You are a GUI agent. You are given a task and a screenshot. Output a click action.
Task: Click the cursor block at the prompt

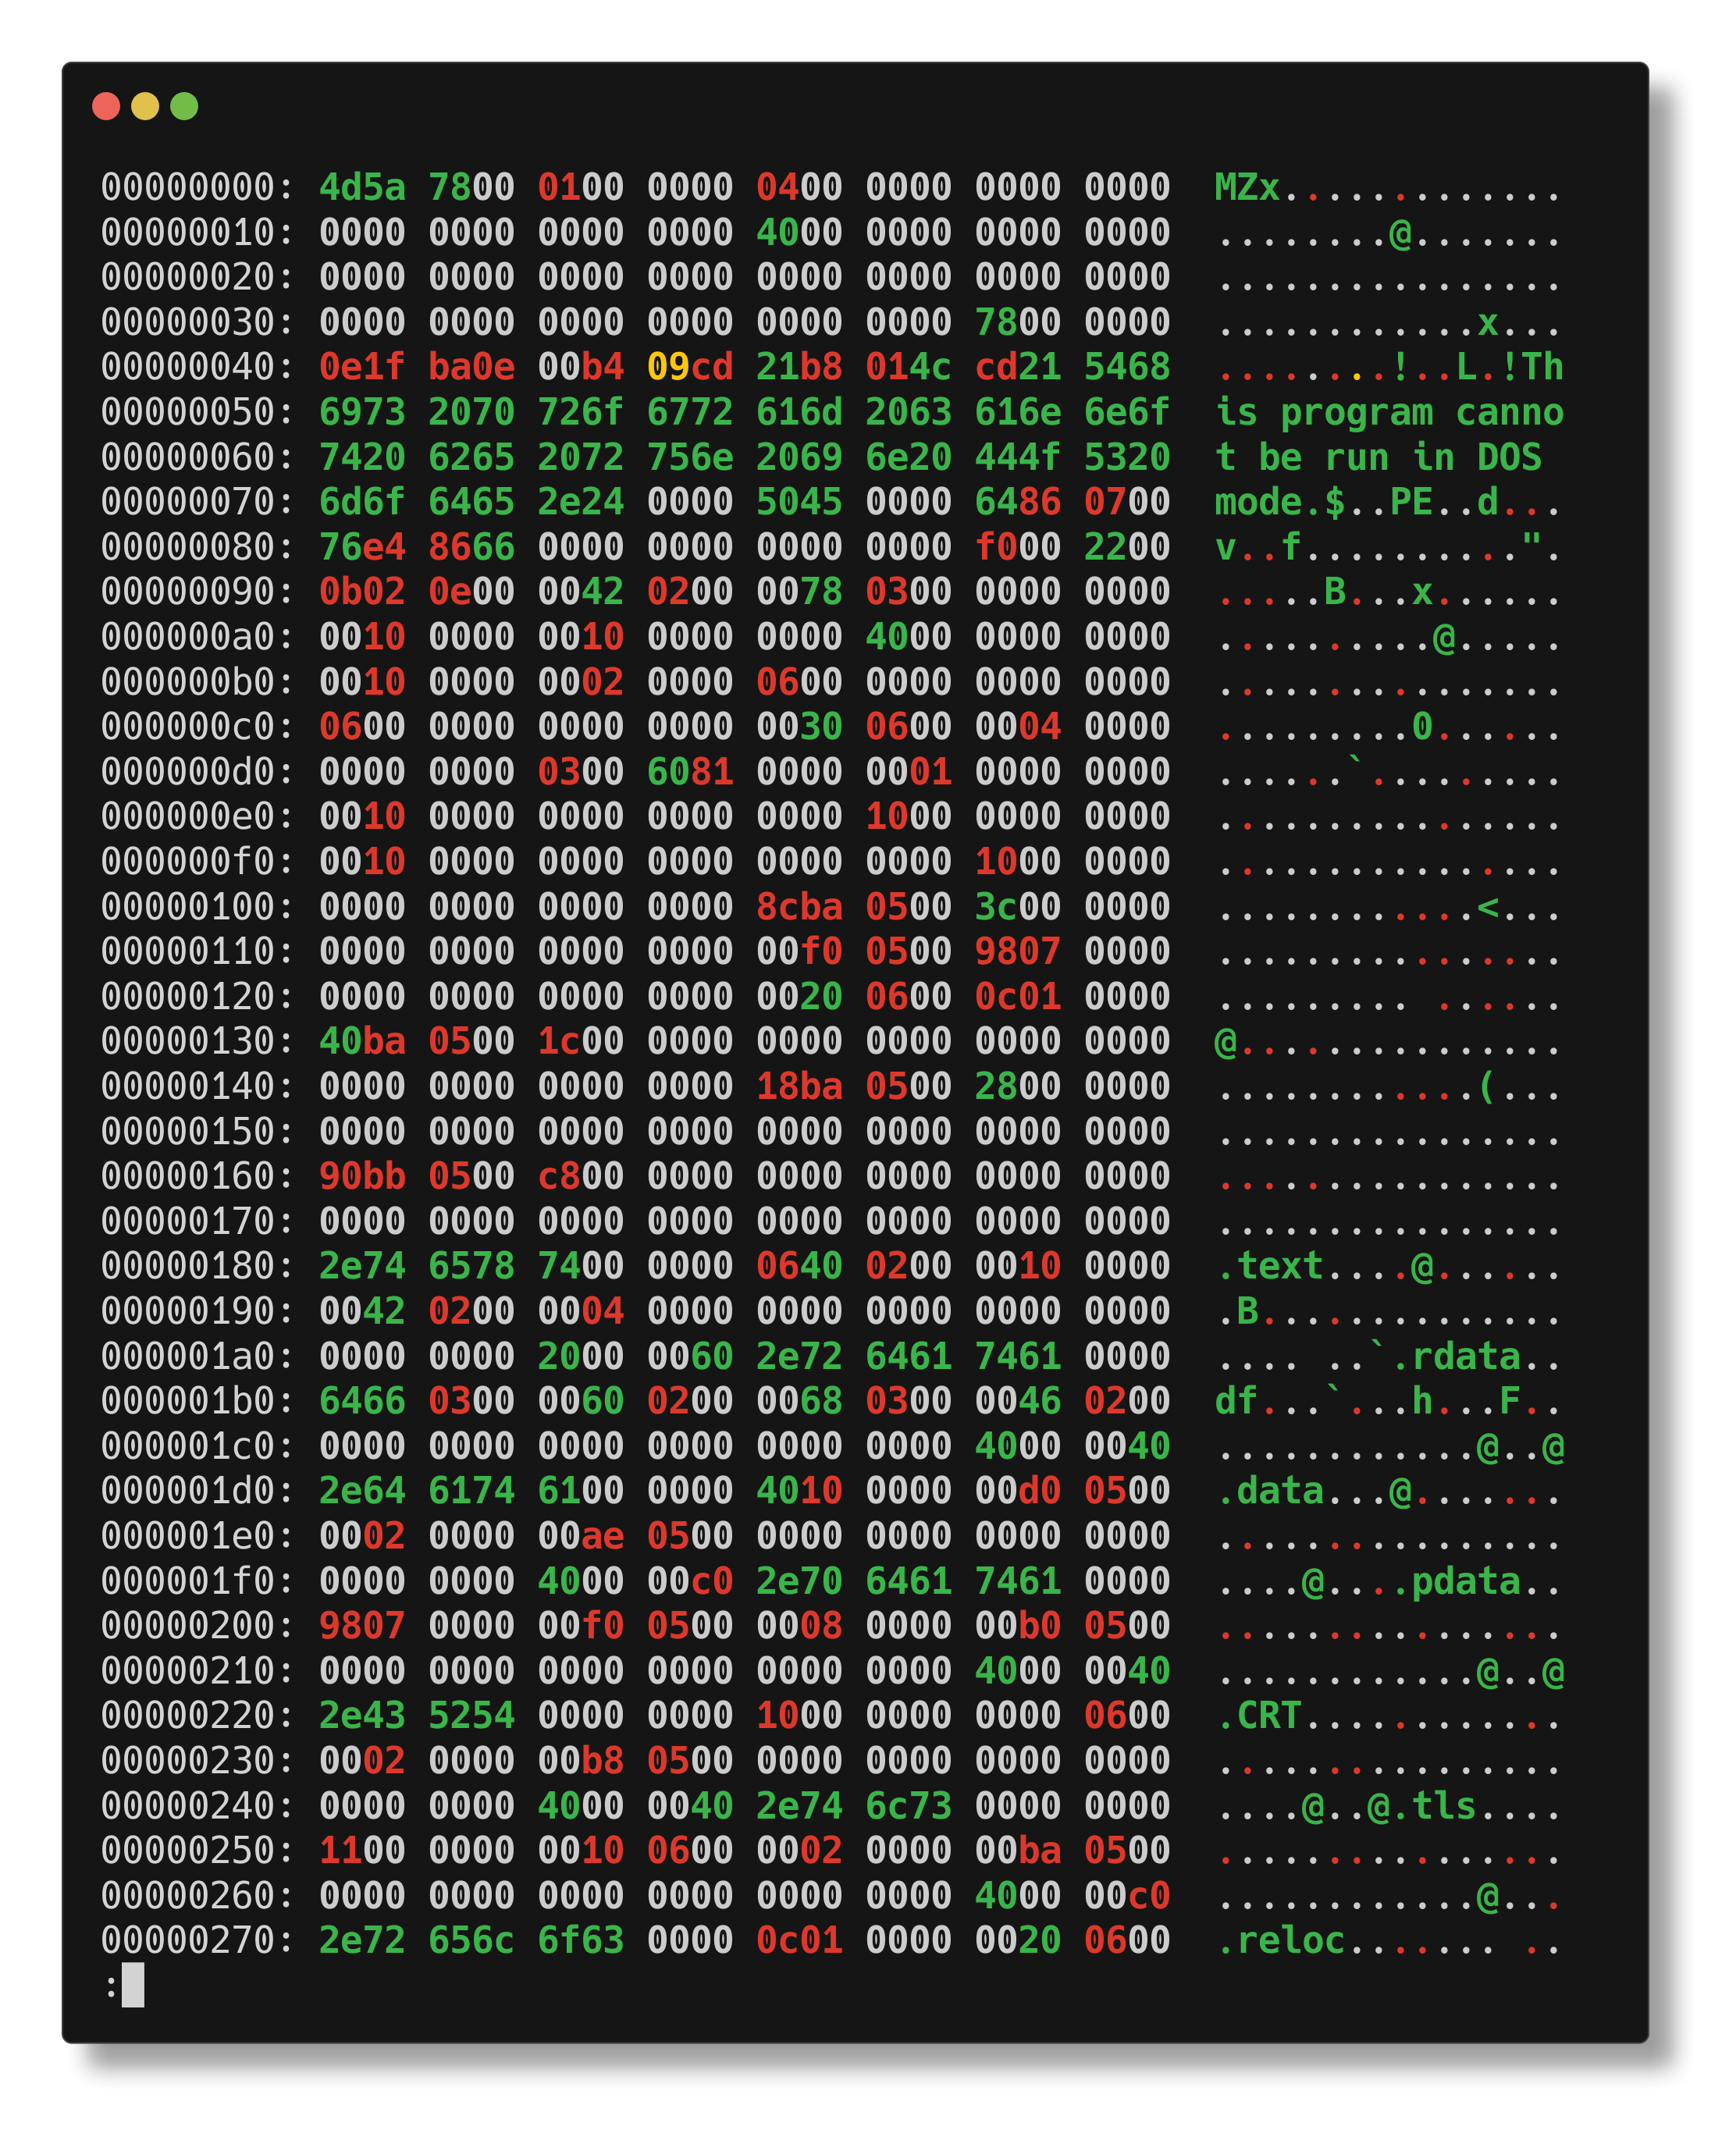(133, 1985)
